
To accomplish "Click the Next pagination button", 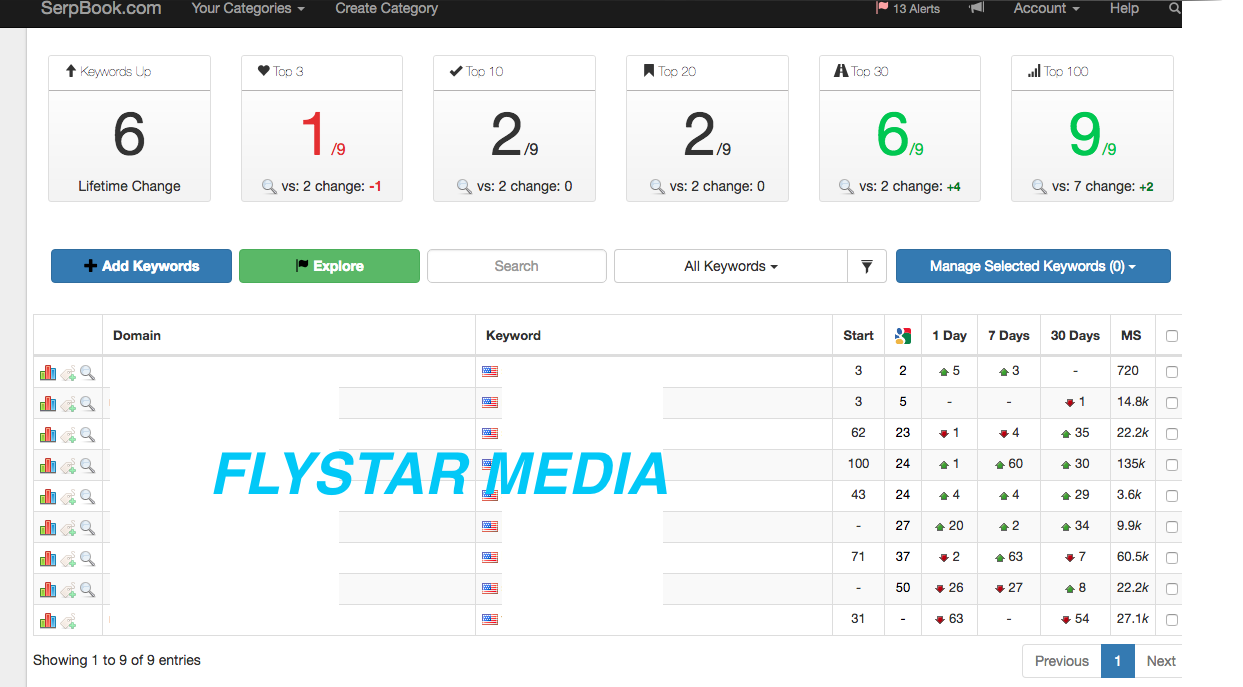I will [1161, 661].
